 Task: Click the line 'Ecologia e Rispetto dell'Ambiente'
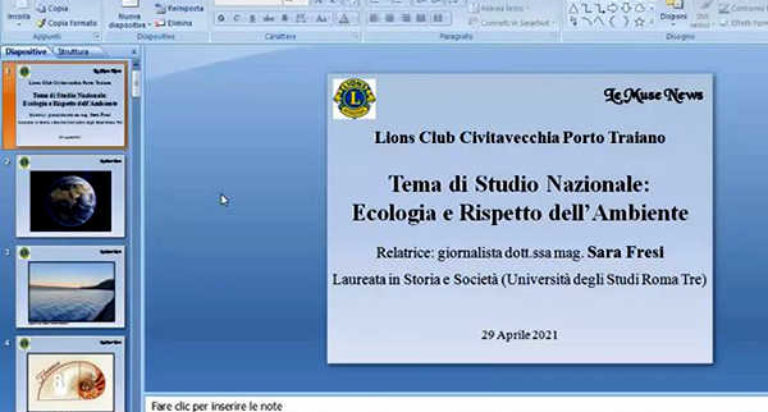(520, 213)
